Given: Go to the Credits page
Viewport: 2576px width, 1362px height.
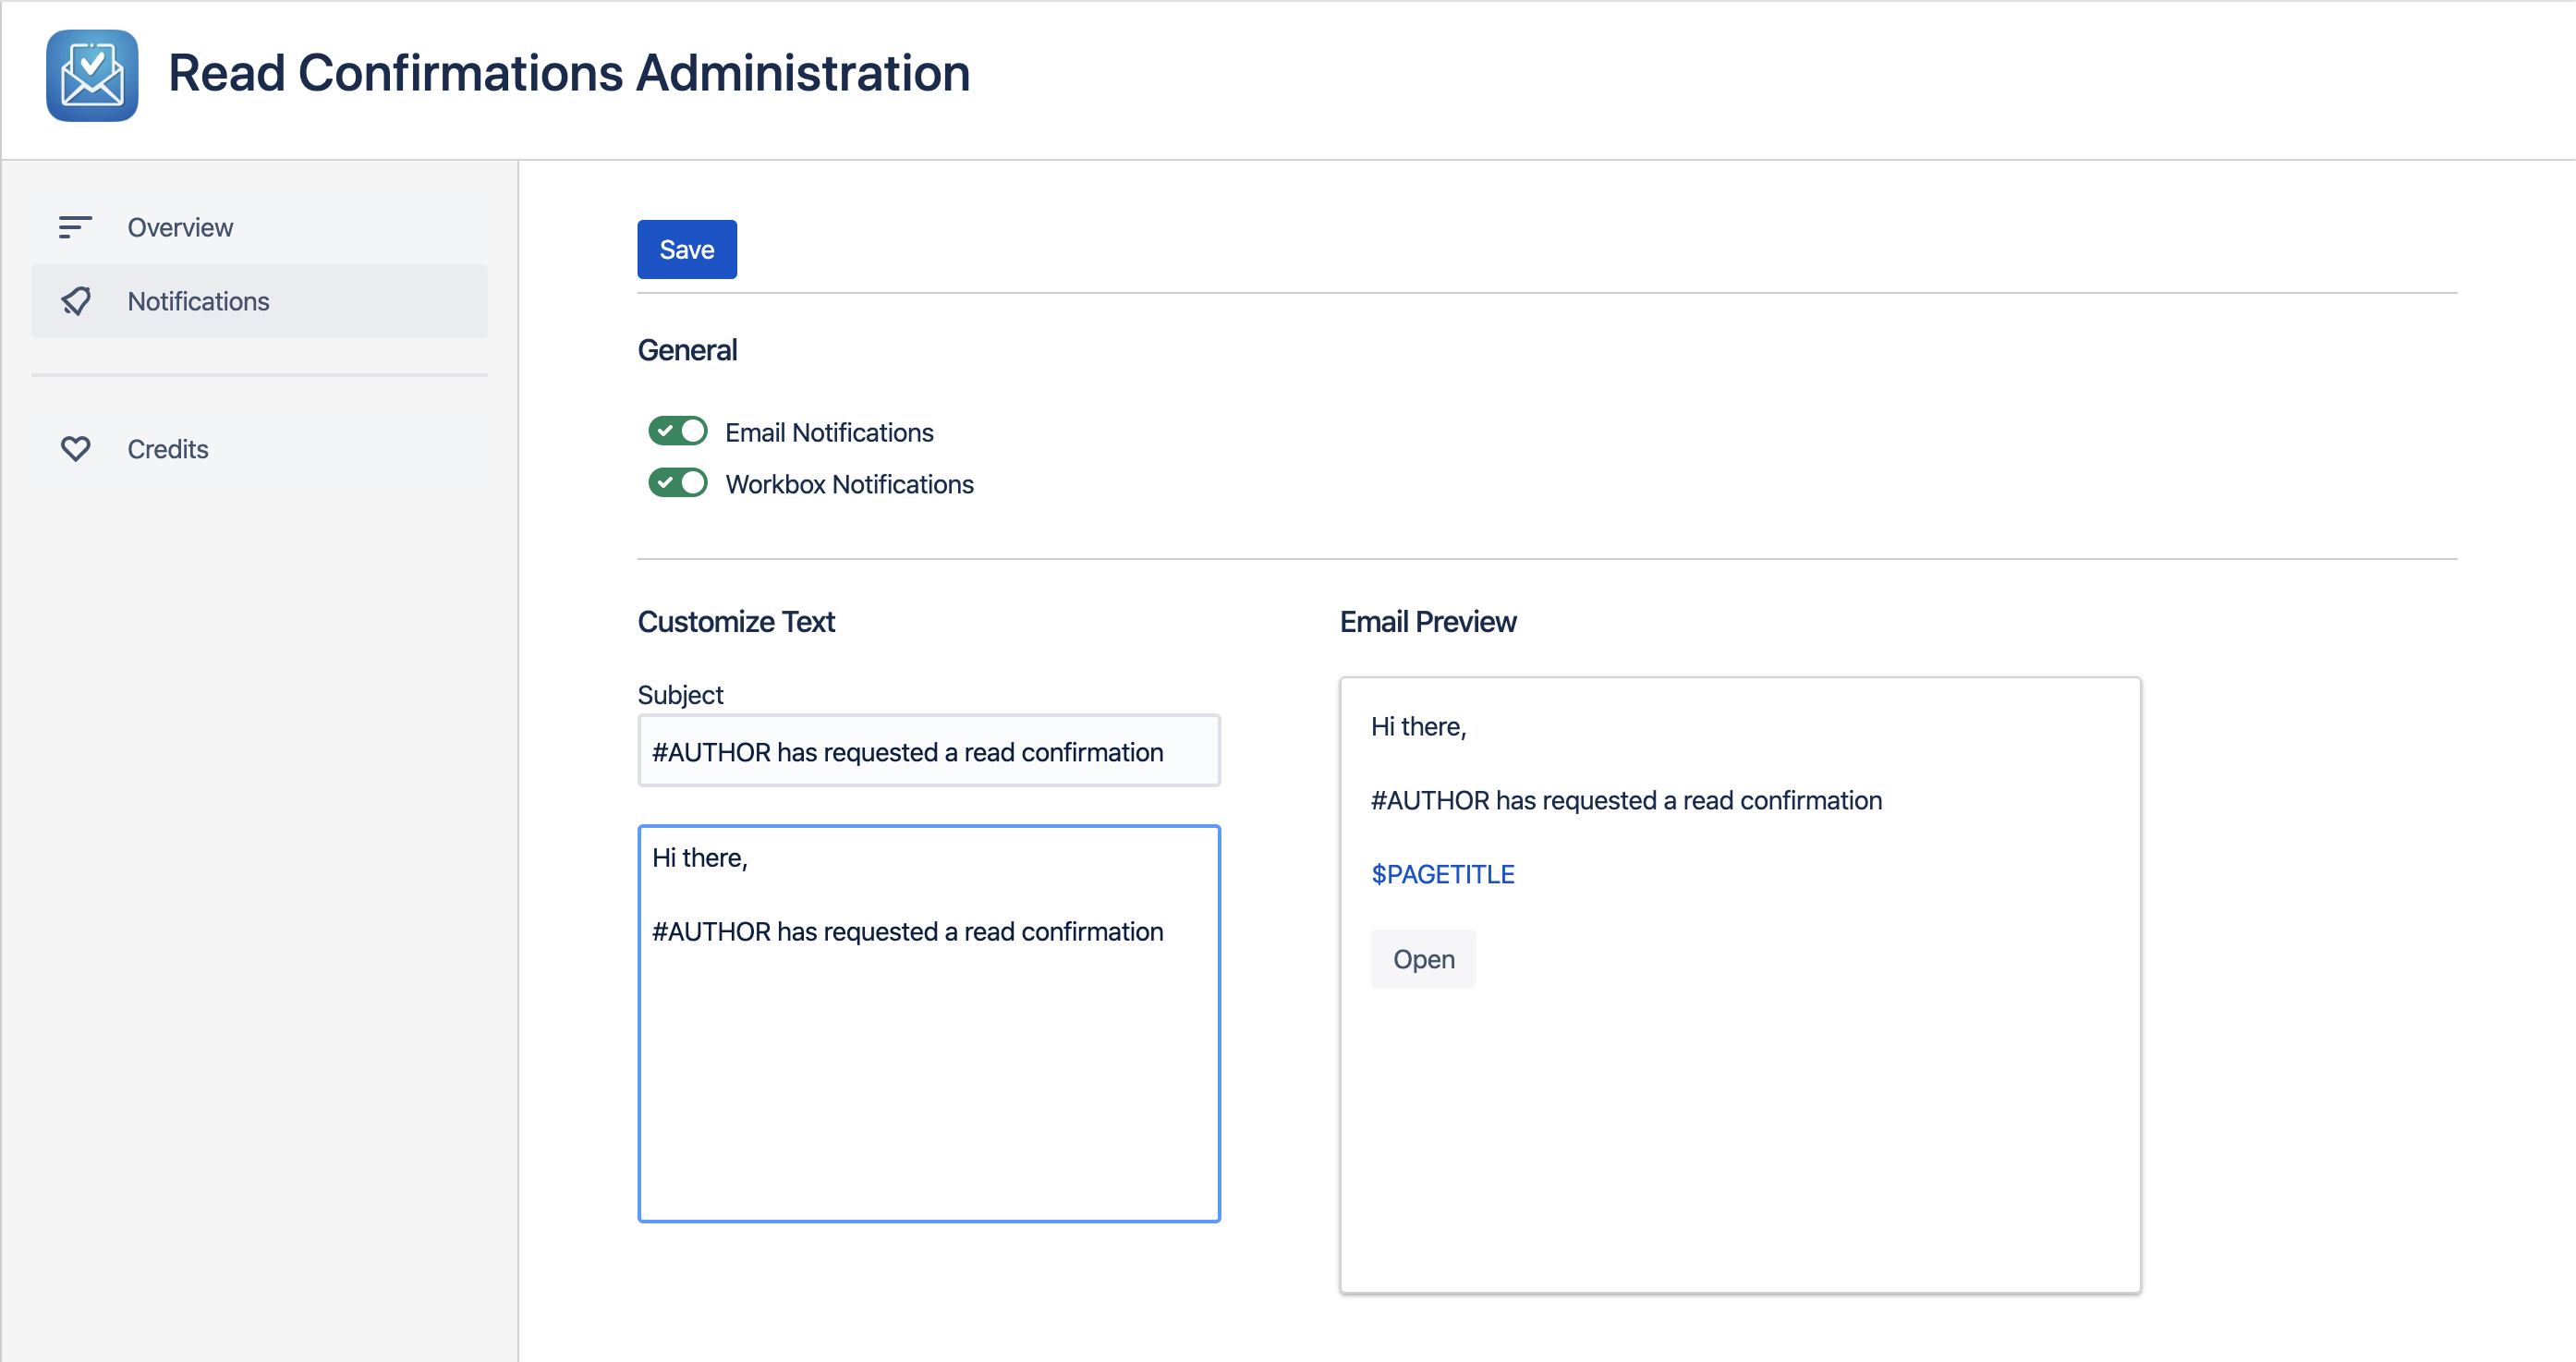Looking at the screenshot, I should coord(259,449).
